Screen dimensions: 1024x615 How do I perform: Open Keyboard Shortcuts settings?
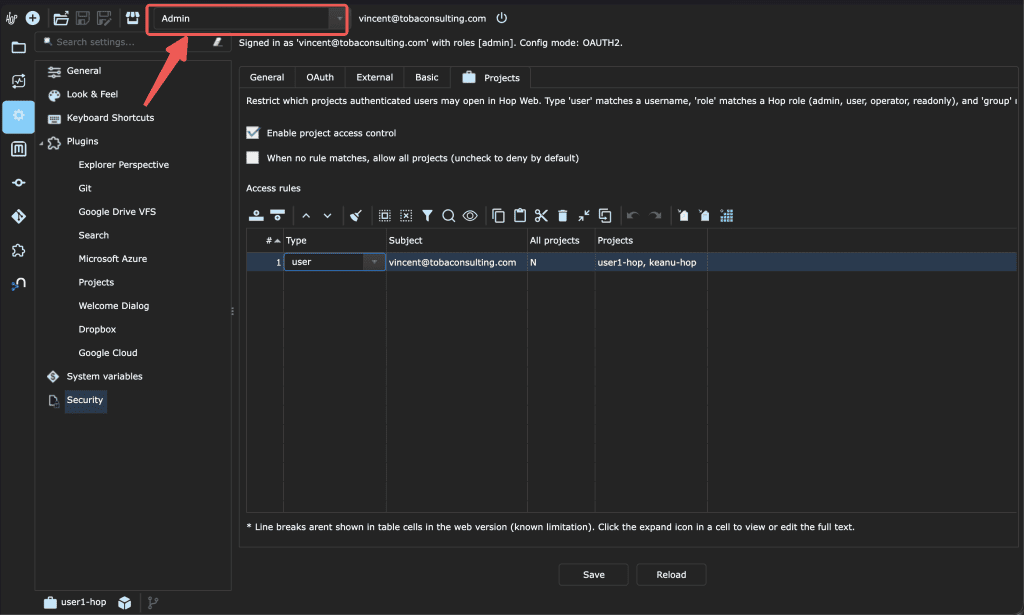tap(110, 118)
